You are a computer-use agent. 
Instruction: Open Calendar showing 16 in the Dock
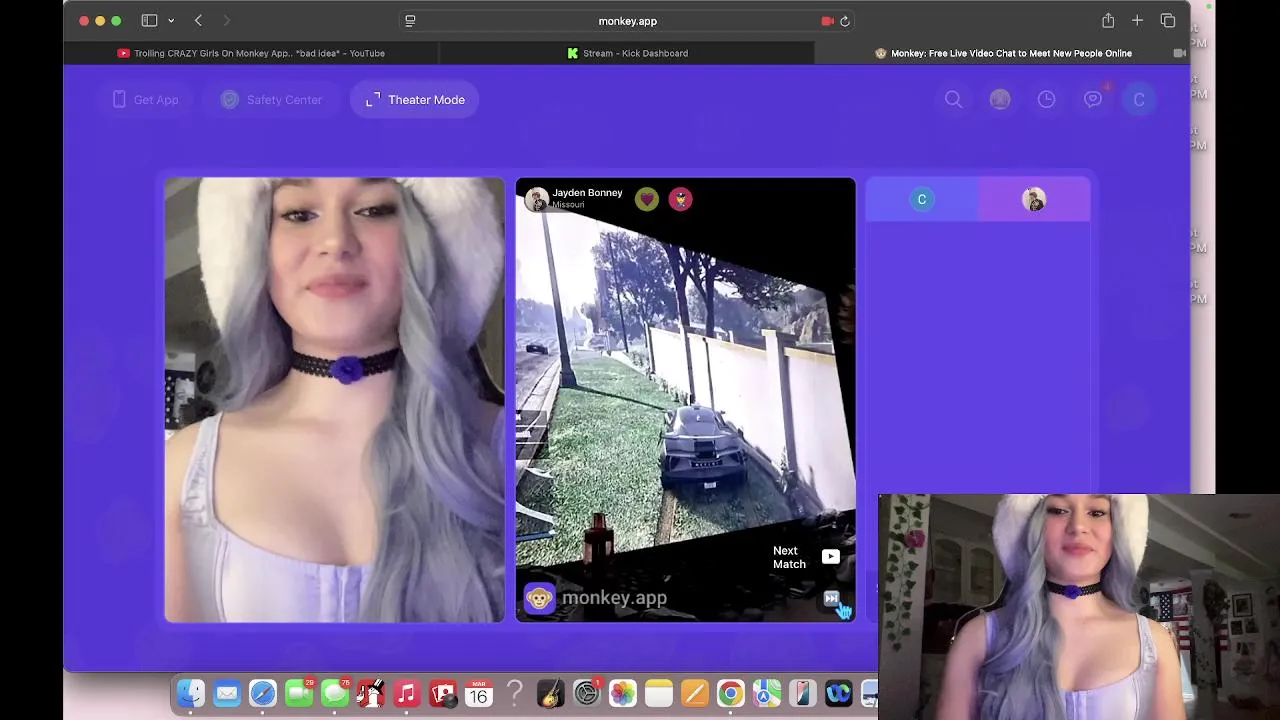pos(478,693)
